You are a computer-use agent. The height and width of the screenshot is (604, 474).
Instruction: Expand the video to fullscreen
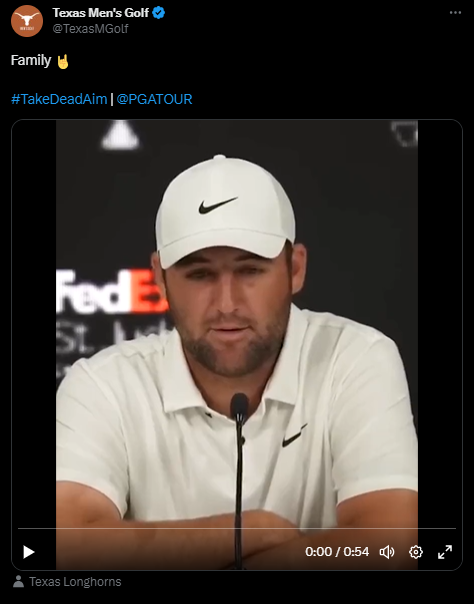tap(445, 552)
